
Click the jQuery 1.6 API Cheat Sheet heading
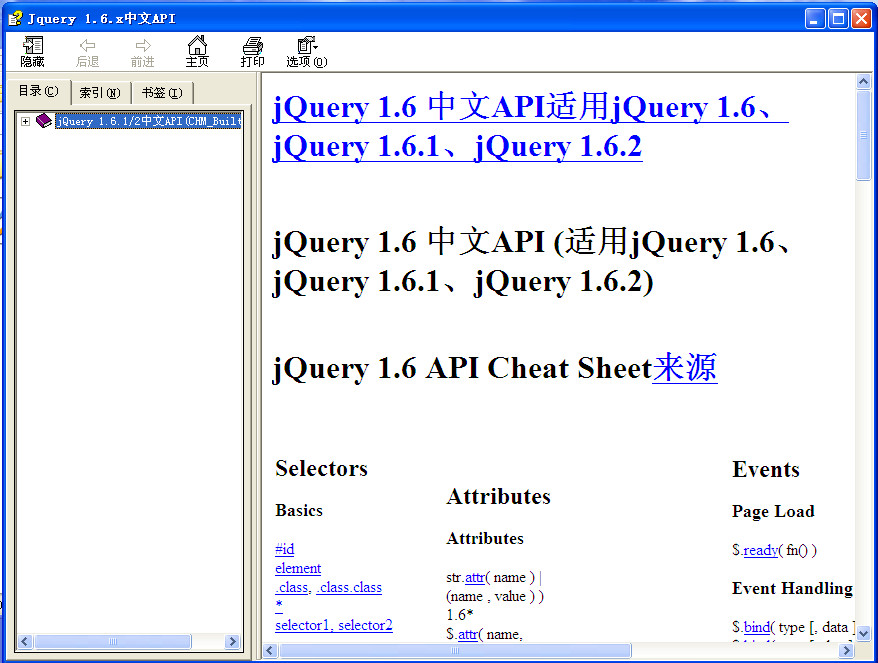[x=463, y=368]
